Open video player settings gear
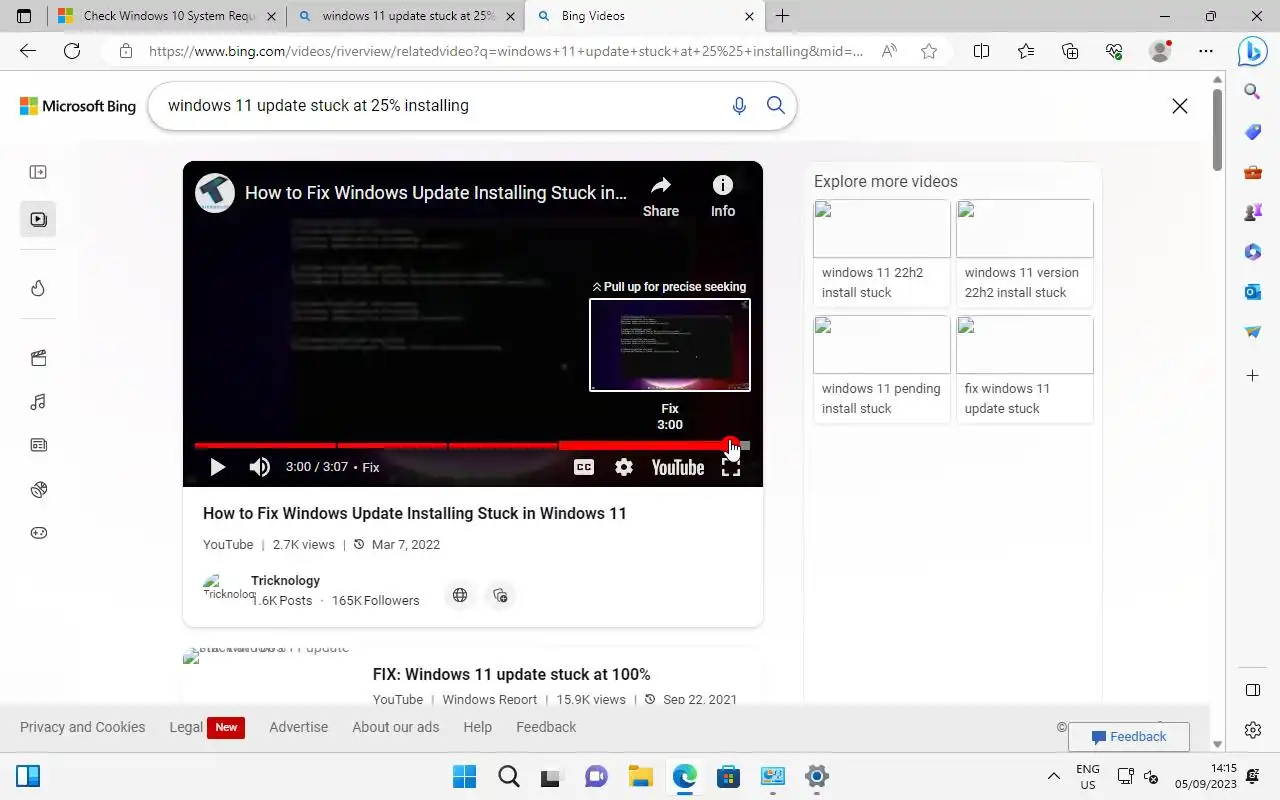The width and height of the screenshot is (1280, 800). coord(624,467)
